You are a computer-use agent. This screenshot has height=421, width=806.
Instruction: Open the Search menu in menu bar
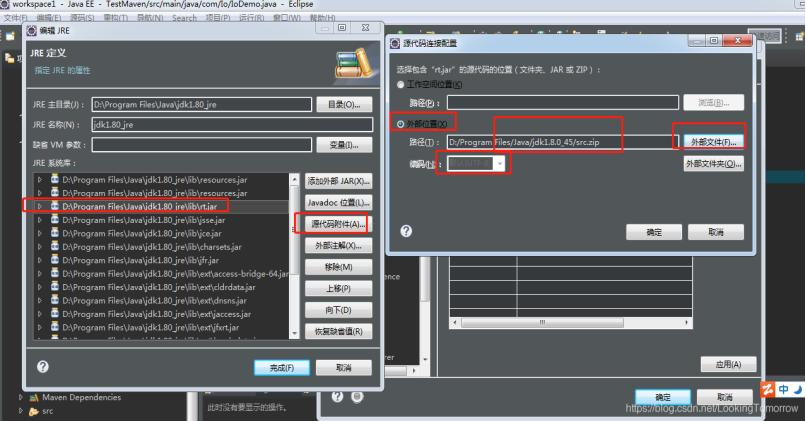click(x=184, y=17)
